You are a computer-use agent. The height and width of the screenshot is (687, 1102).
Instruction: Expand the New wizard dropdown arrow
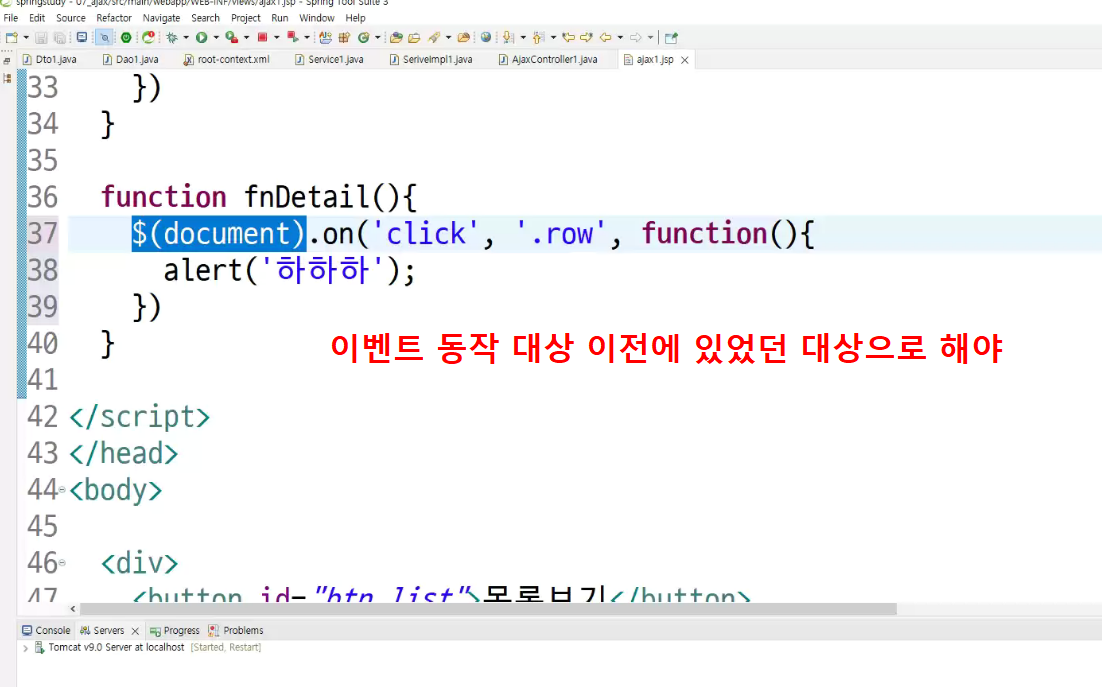pos(26,37)
